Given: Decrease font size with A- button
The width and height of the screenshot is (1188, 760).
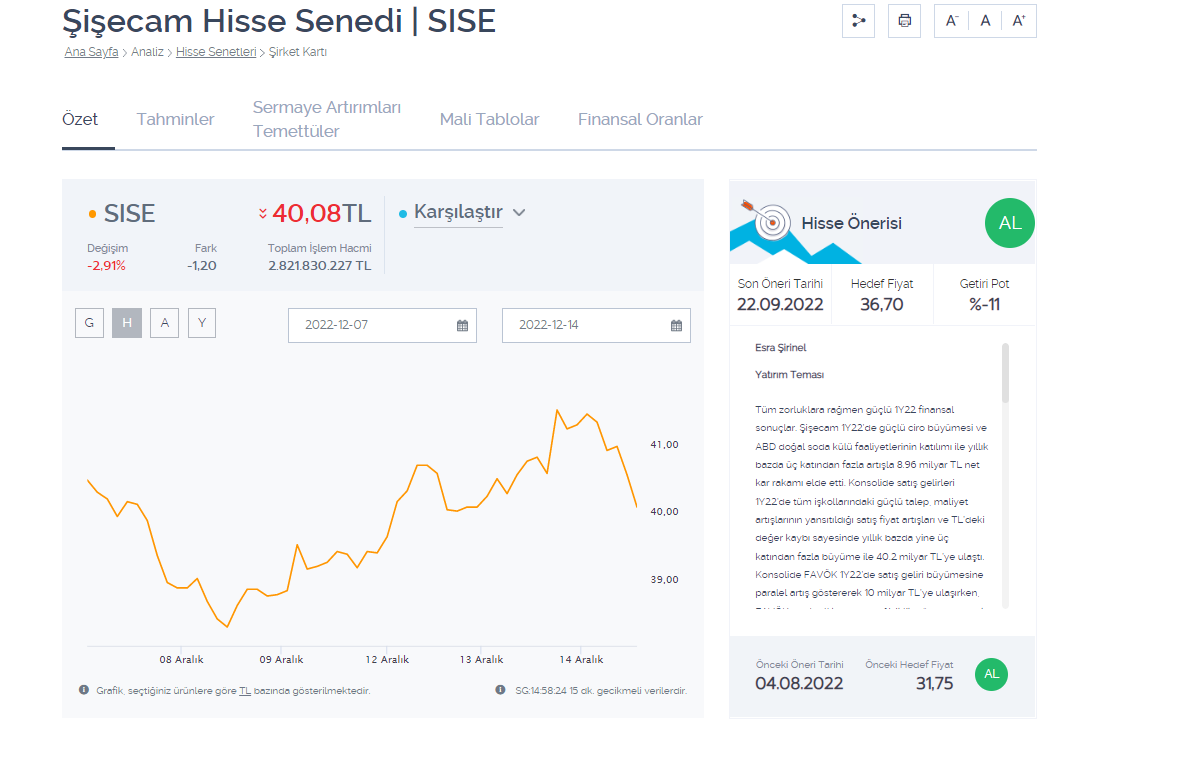Looking at the screenshot, I should click(x=952, y=21).
